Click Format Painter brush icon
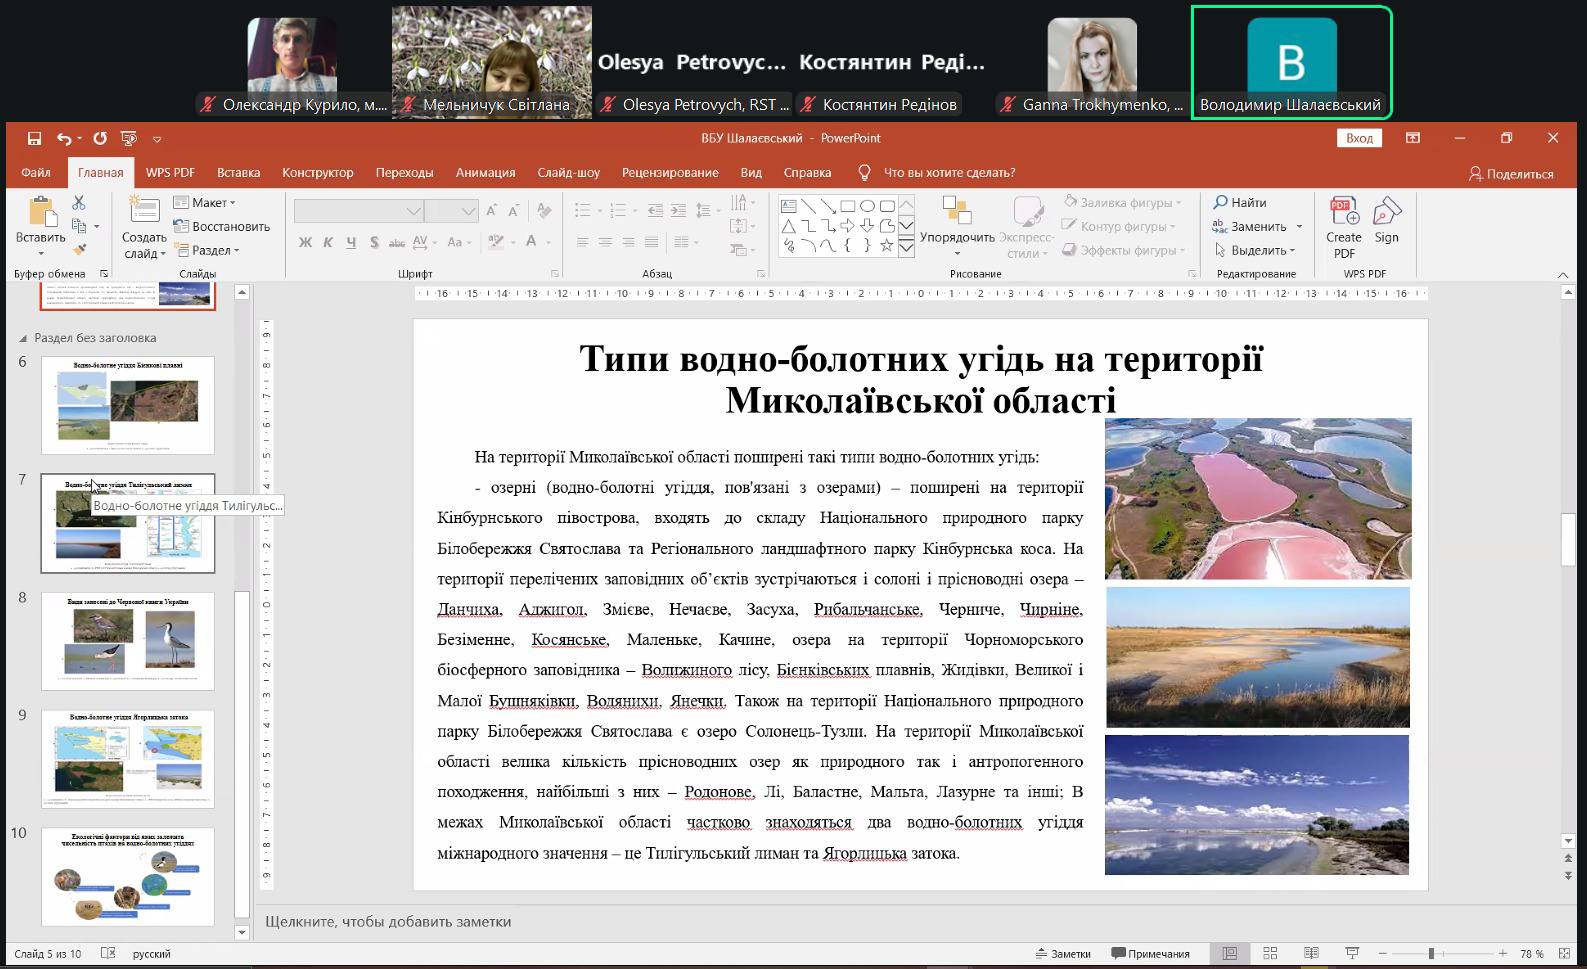This screenshot has width=1587, height=969. 79,250
